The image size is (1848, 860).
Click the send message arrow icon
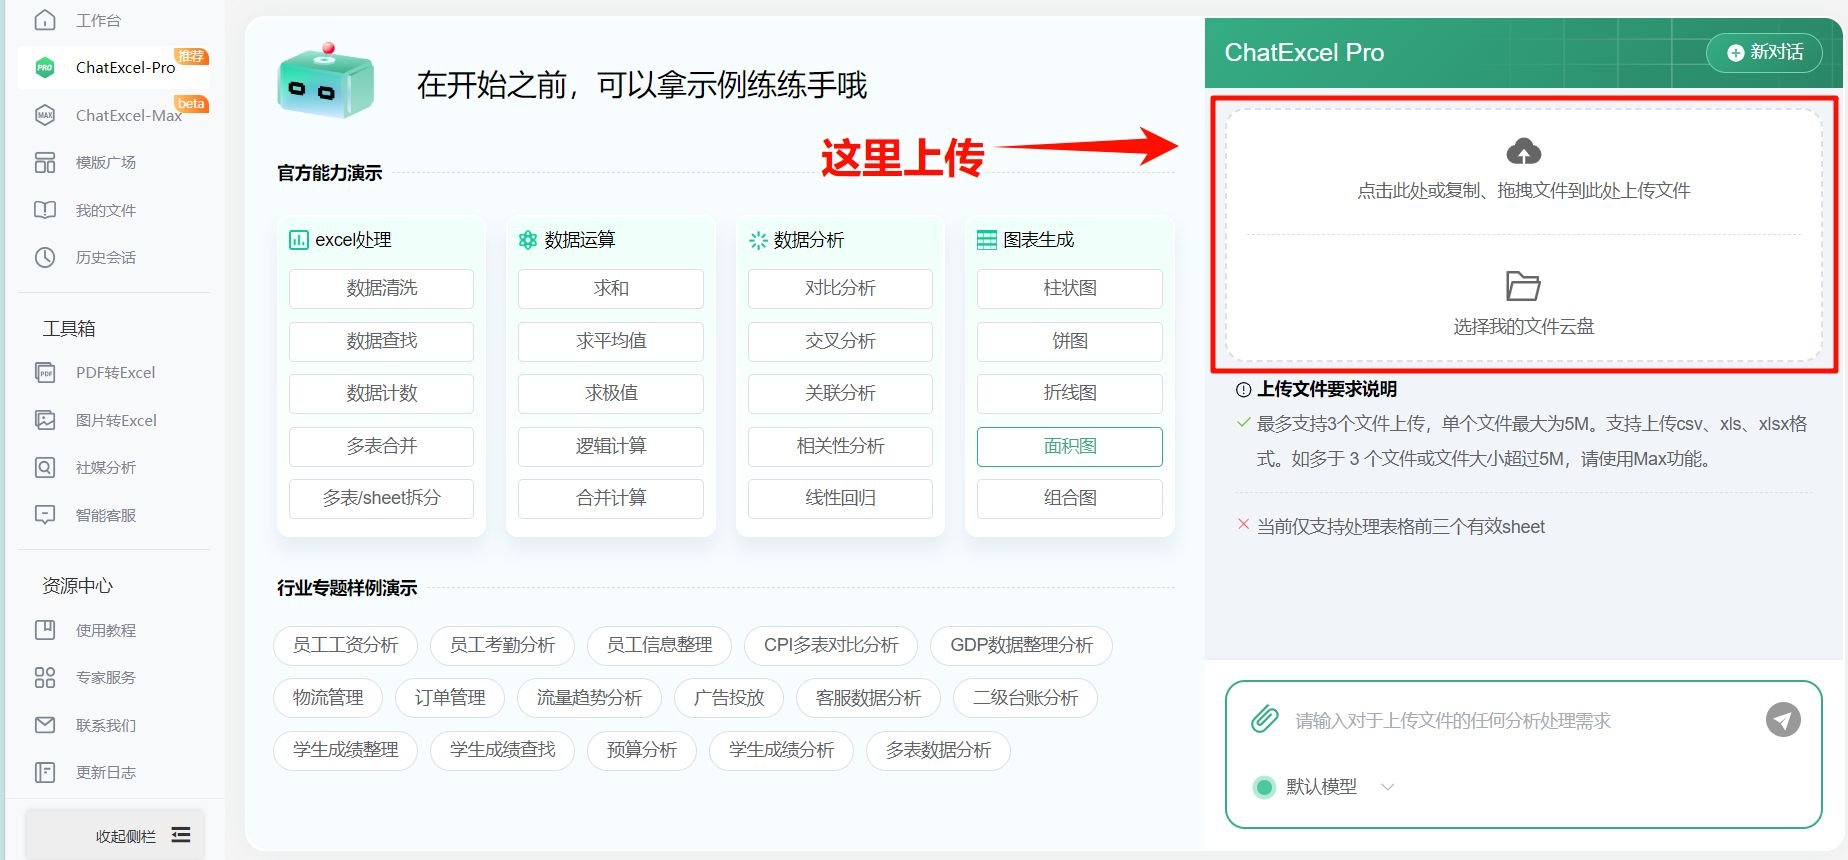coord(1782,720)
